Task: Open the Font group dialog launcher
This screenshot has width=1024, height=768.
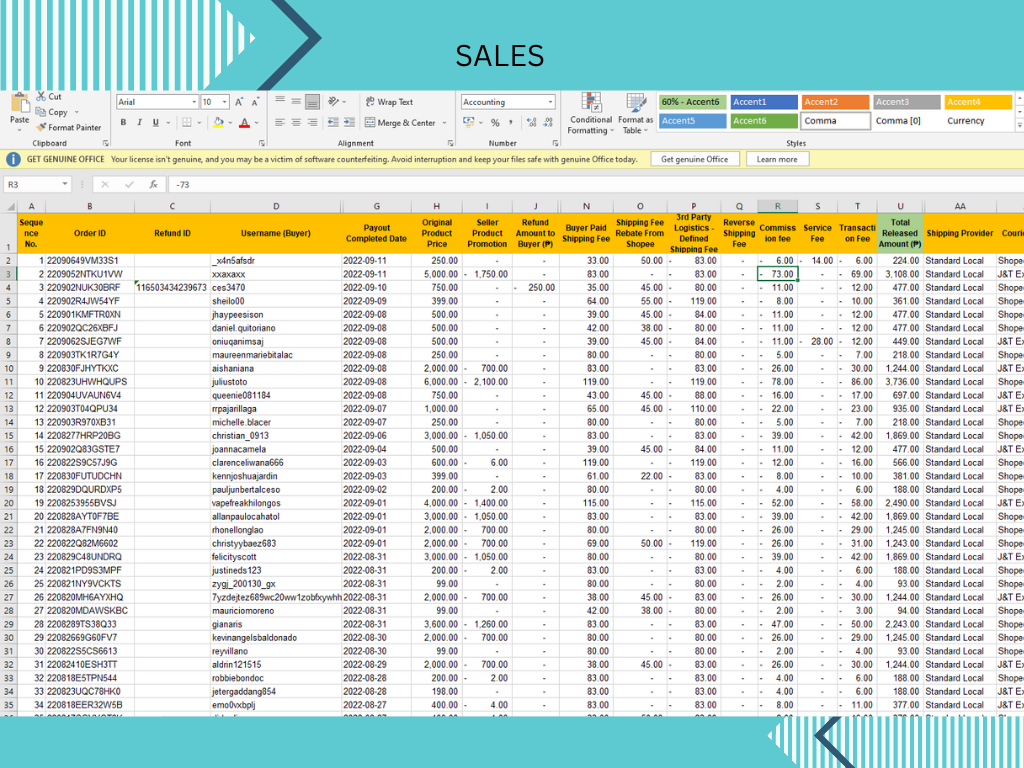Action: 262,143
